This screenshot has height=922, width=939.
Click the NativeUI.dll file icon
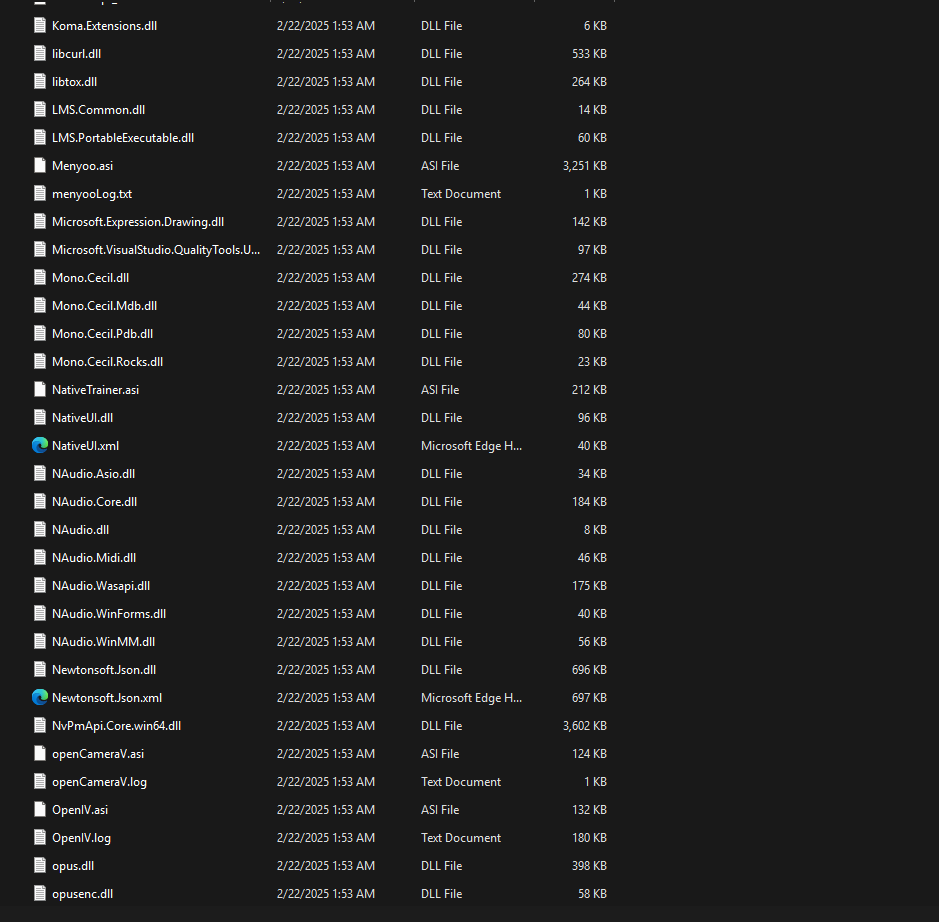click(x=40, y=418)
